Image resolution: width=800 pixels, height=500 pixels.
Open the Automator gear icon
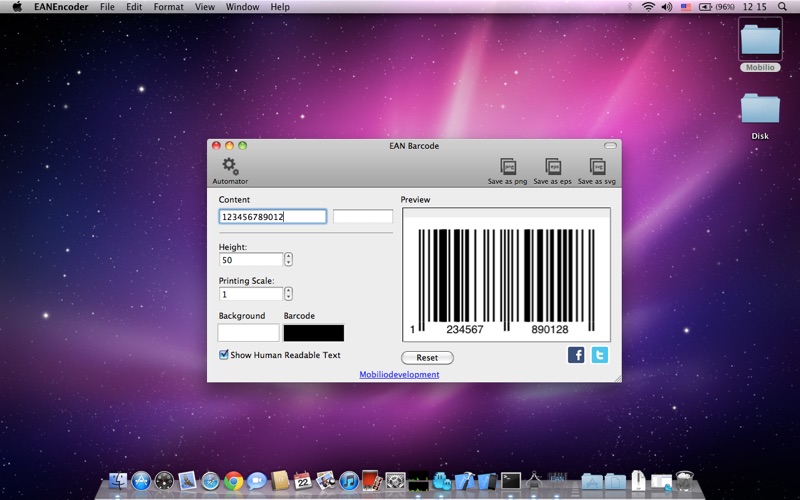[x=230, y=166]
